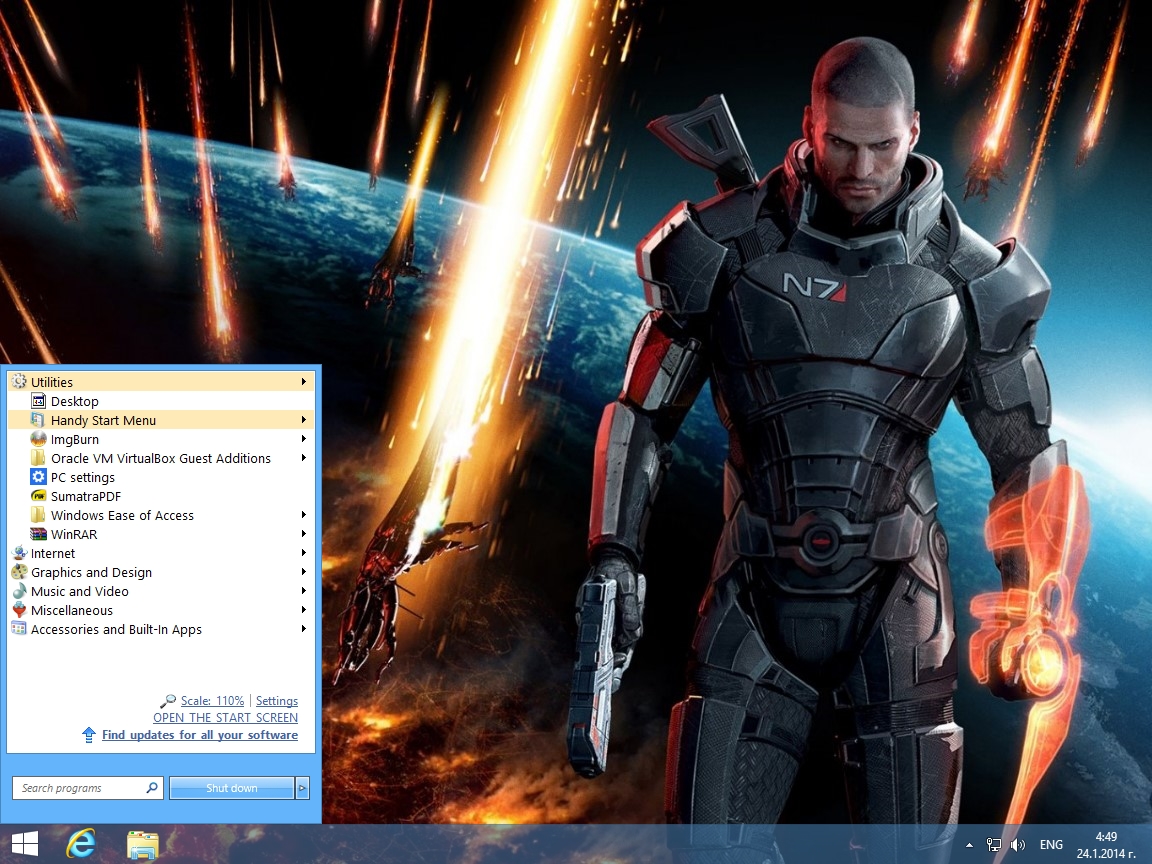Click the Desktop icon in the menu
The image size is (1152, 864).
click(38, 400)
